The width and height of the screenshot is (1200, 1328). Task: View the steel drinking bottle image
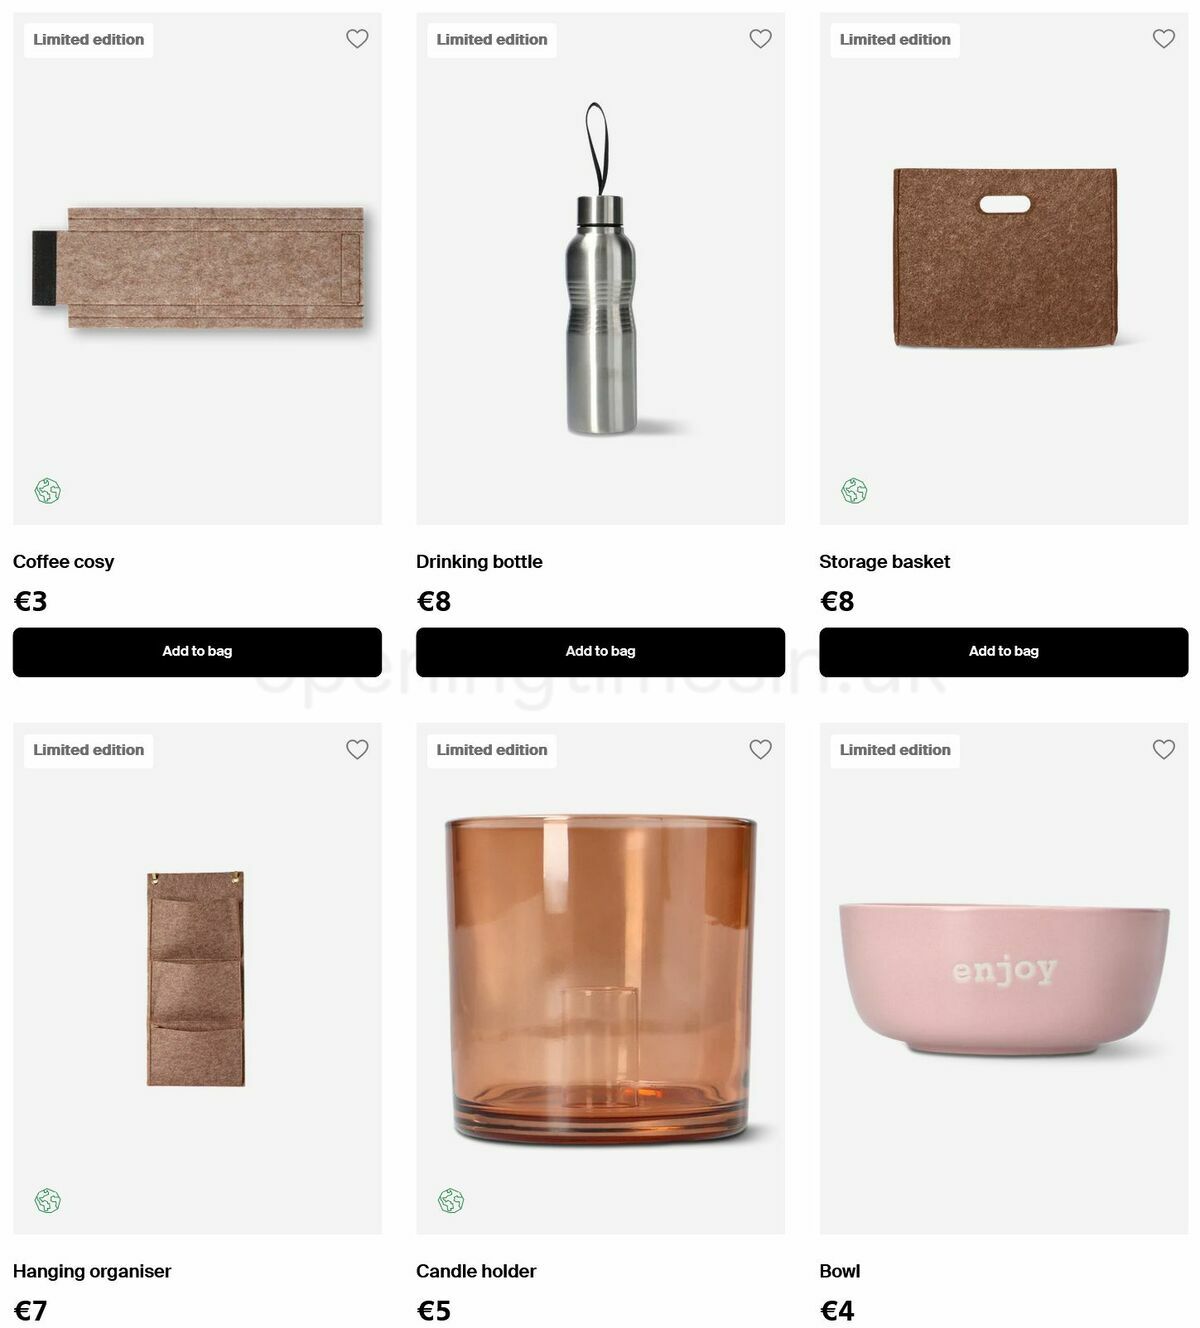click(601, 269)
